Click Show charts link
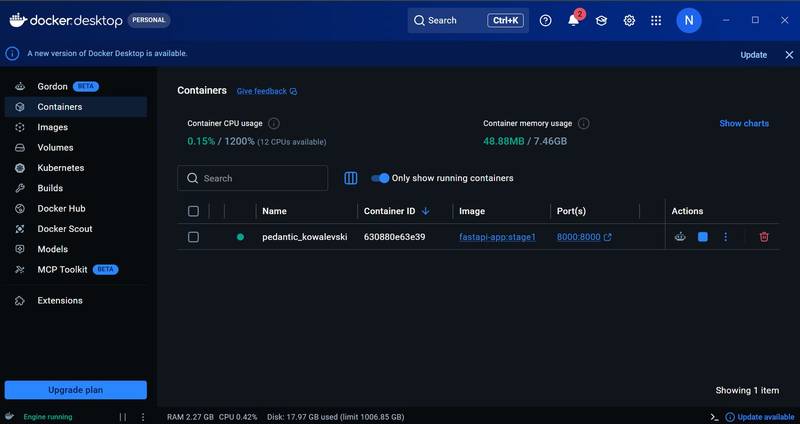Screen dimensions: 800x424 click(744, 123)
